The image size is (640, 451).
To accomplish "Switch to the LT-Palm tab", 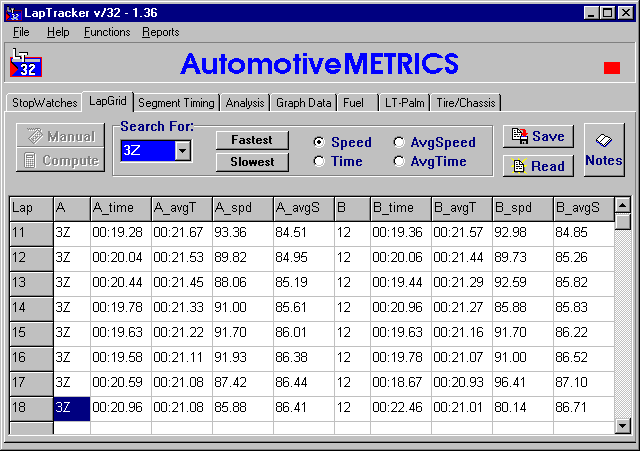I will pos(404,103).
